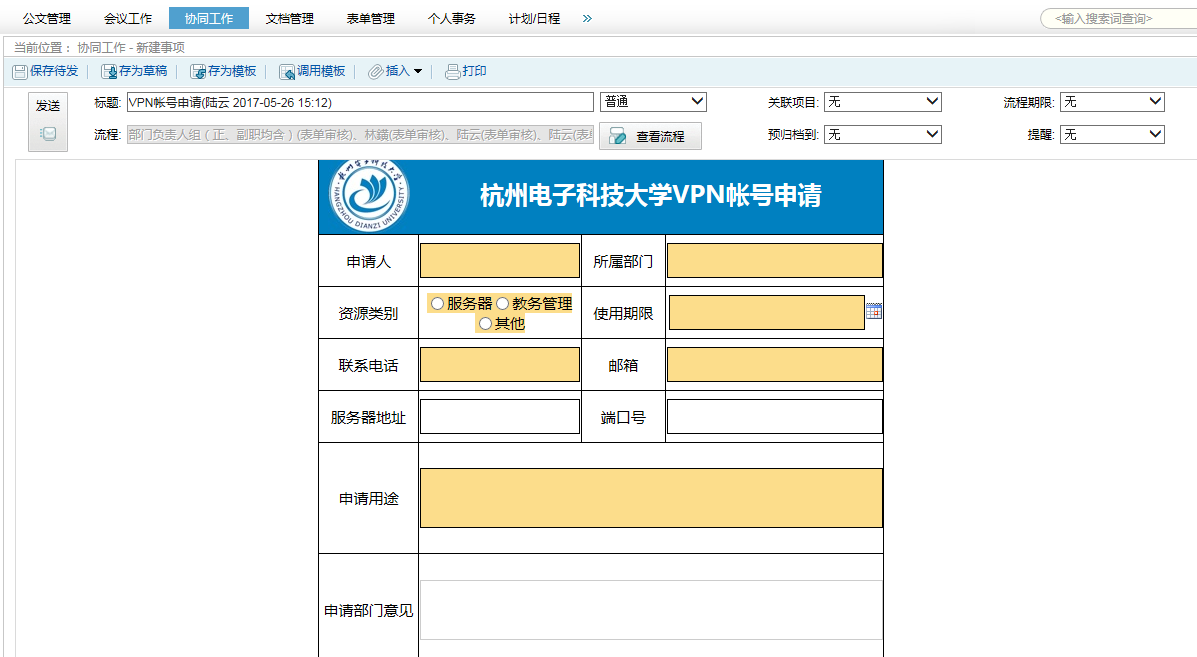Click the form heading 杭州电子科技大学VPN帐号申请
The height and width of the screenshot is (657, 1197).
[650, 195]
